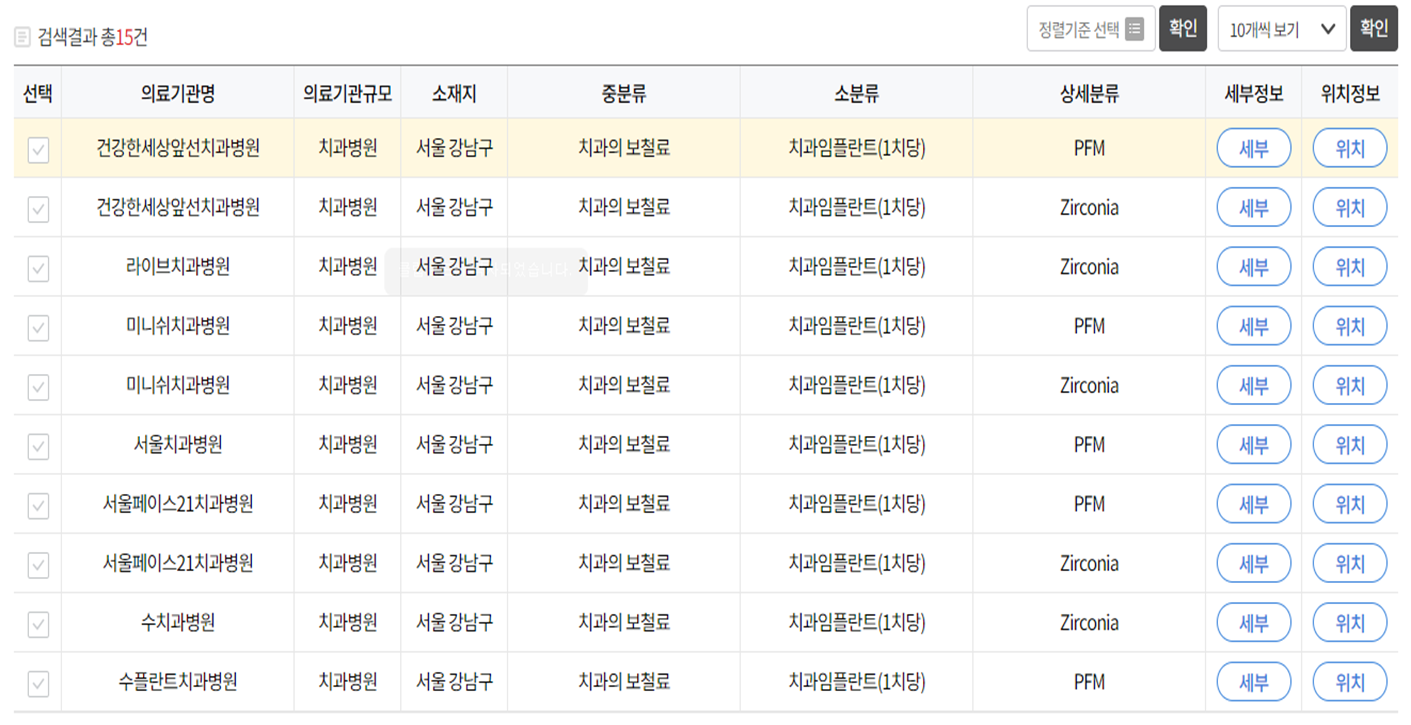Check the box for 수치과병원 row
The height and width of the screenshot is (725, 1411).
point(38,624)
